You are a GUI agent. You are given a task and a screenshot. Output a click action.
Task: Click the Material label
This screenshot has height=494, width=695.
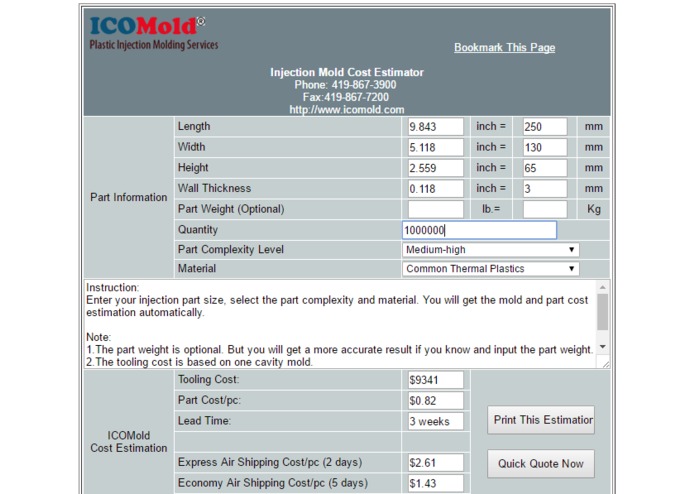(x=197, y=268)
